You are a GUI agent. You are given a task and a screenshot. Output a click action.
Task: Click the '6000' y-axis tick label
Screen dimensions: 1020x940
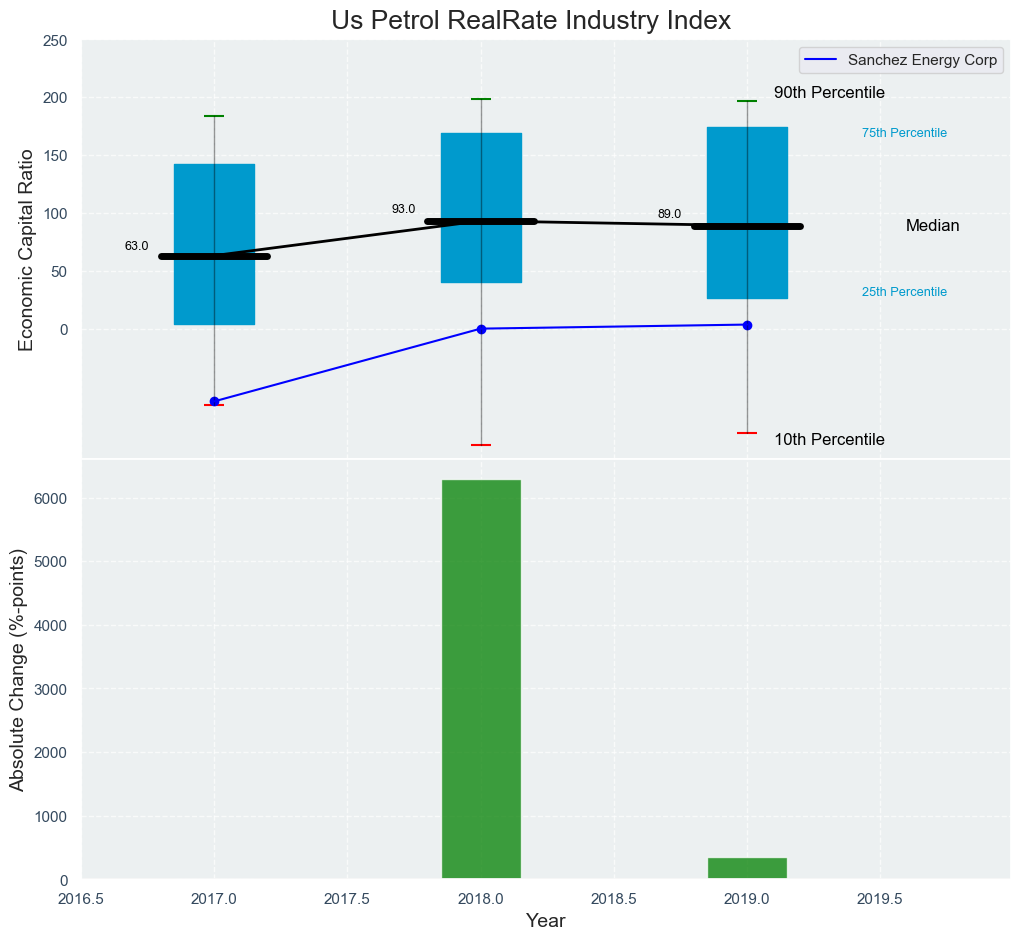click(51, 499)
